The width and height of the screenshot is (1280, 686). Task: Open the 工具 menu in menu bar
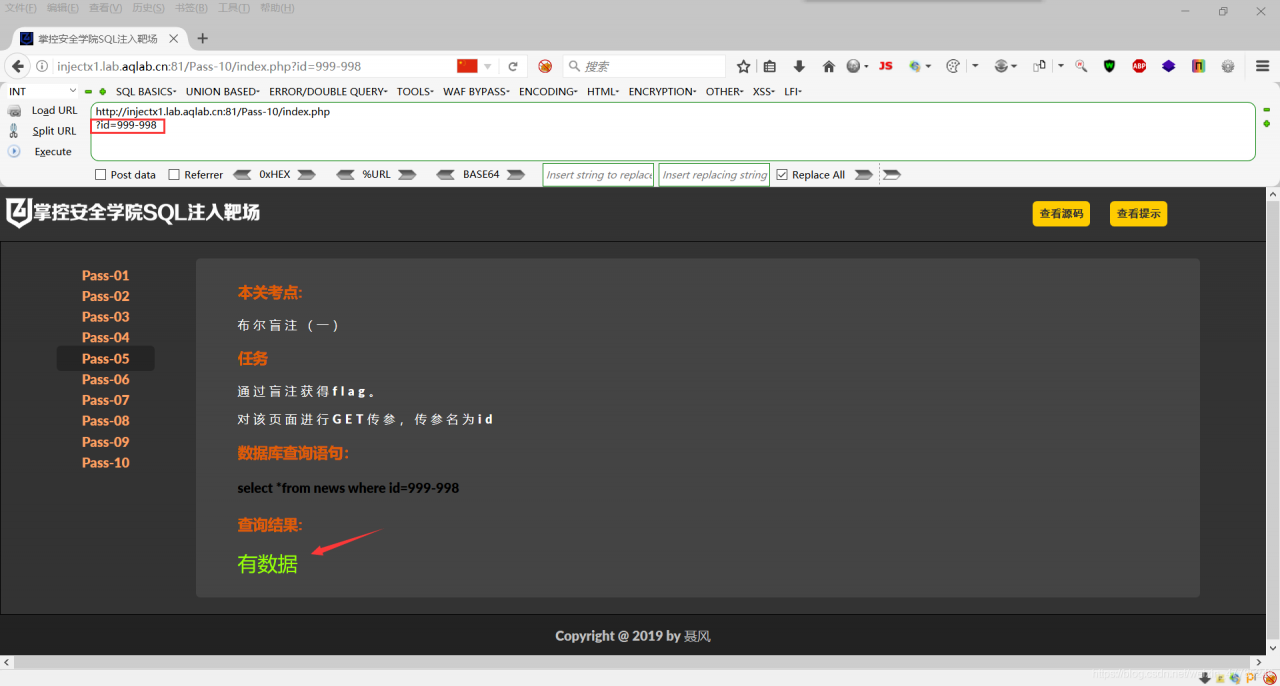pos(233,8)
